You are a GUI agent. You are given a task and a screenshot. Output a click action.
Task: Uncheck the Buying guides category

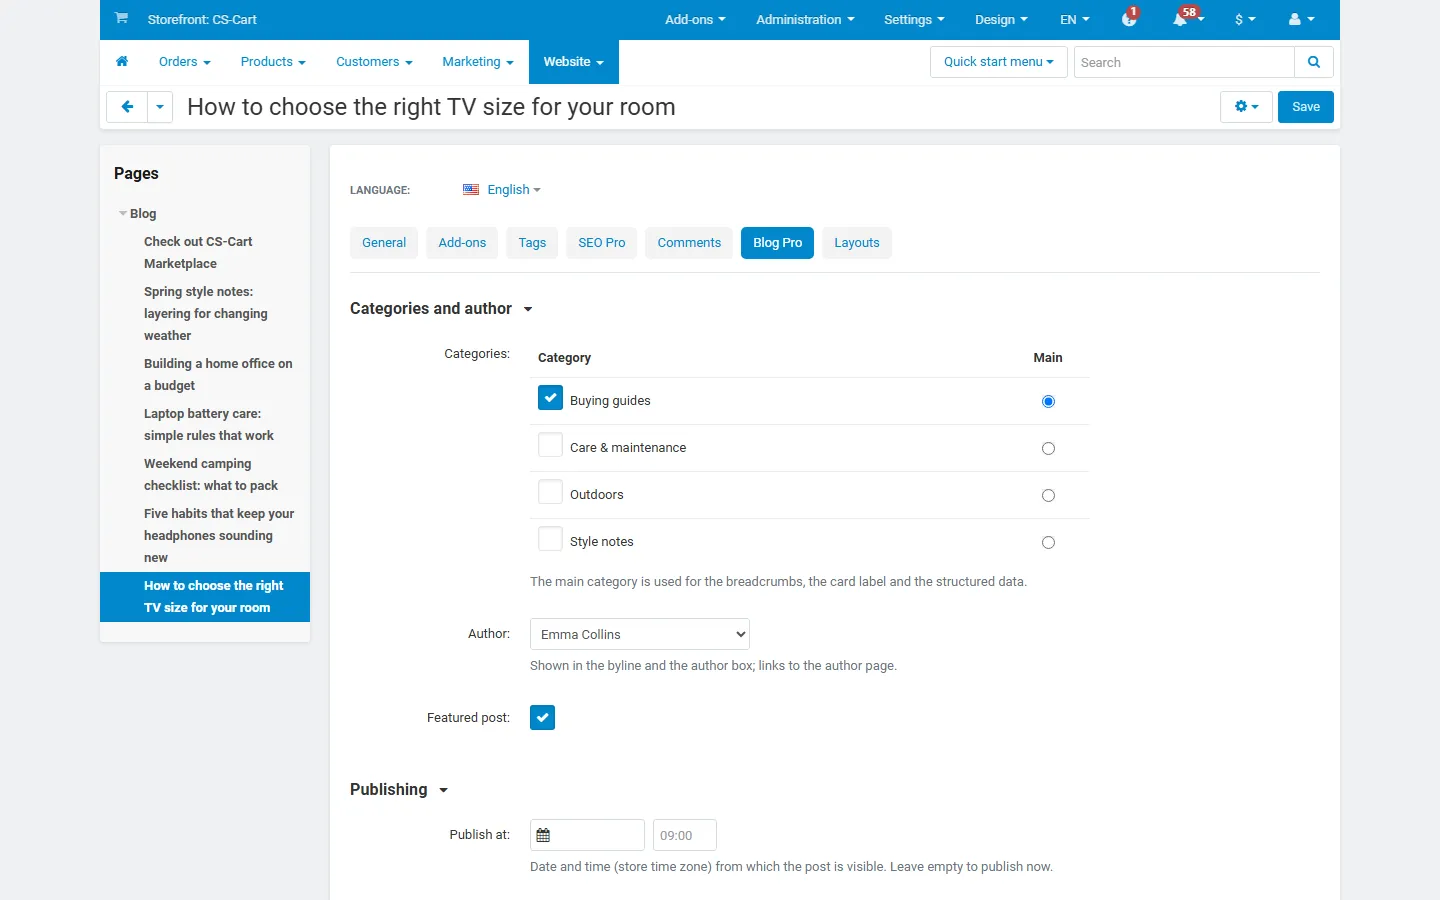click(550, 398)
